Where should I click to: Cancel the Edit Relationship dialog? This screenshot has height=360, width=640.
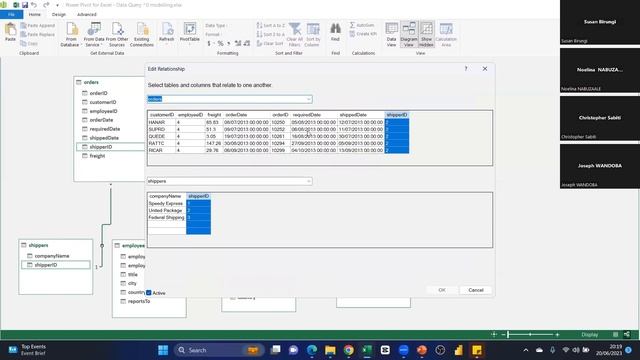[476, 290]
